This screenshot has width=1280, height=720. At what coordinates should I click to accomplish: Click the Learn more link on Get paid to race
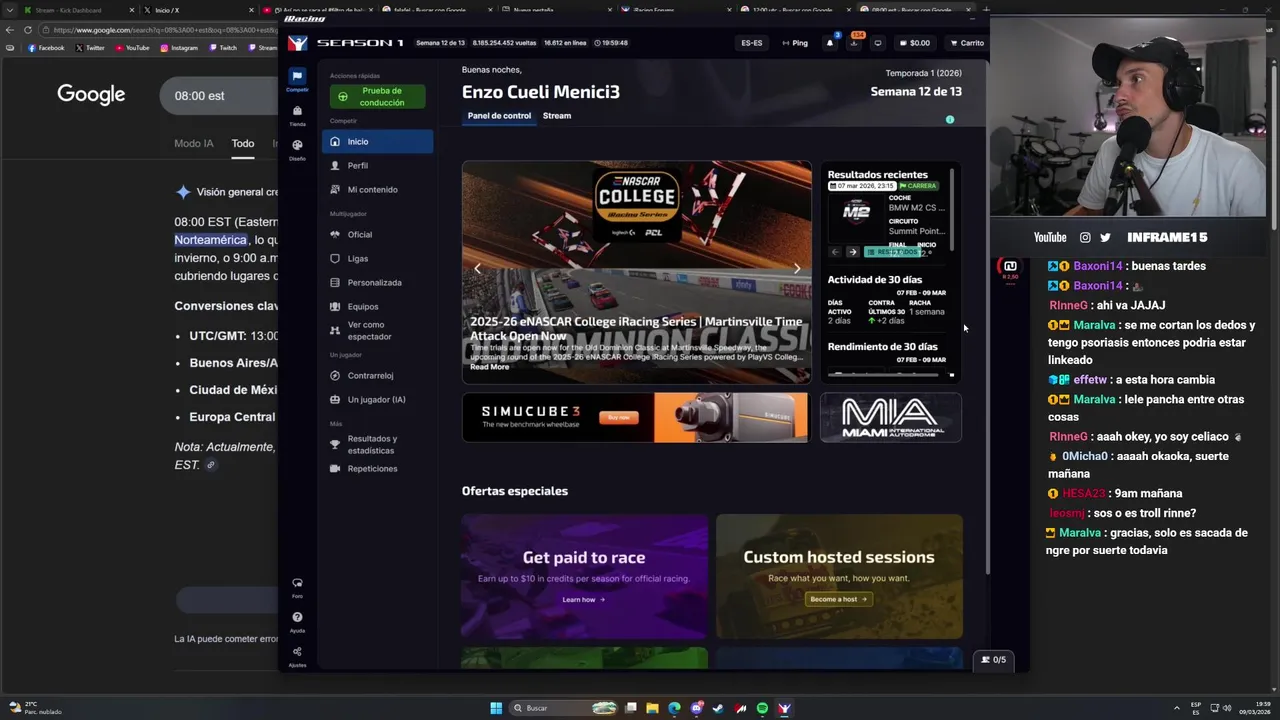(584, 600)
